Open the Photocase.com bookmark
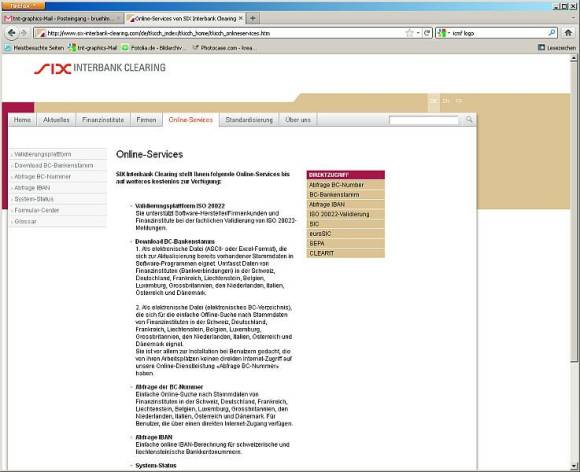 [x=223, y=48]
